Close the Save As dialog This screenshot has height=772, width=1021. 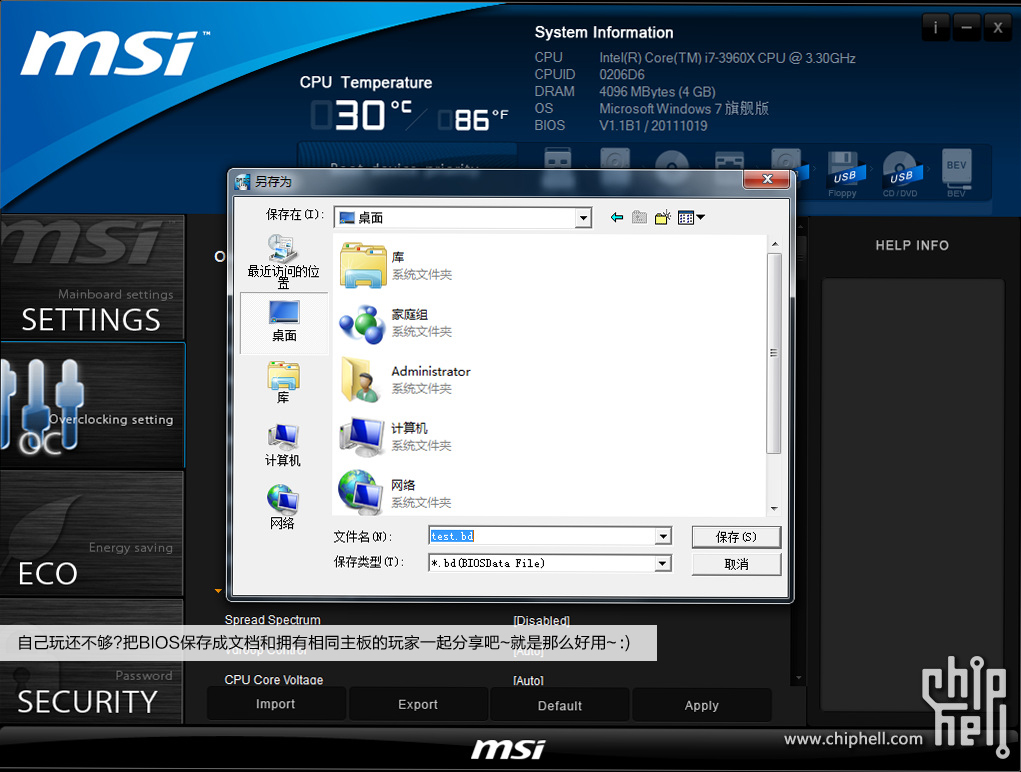pyautogui.click(x=767, y=179)
